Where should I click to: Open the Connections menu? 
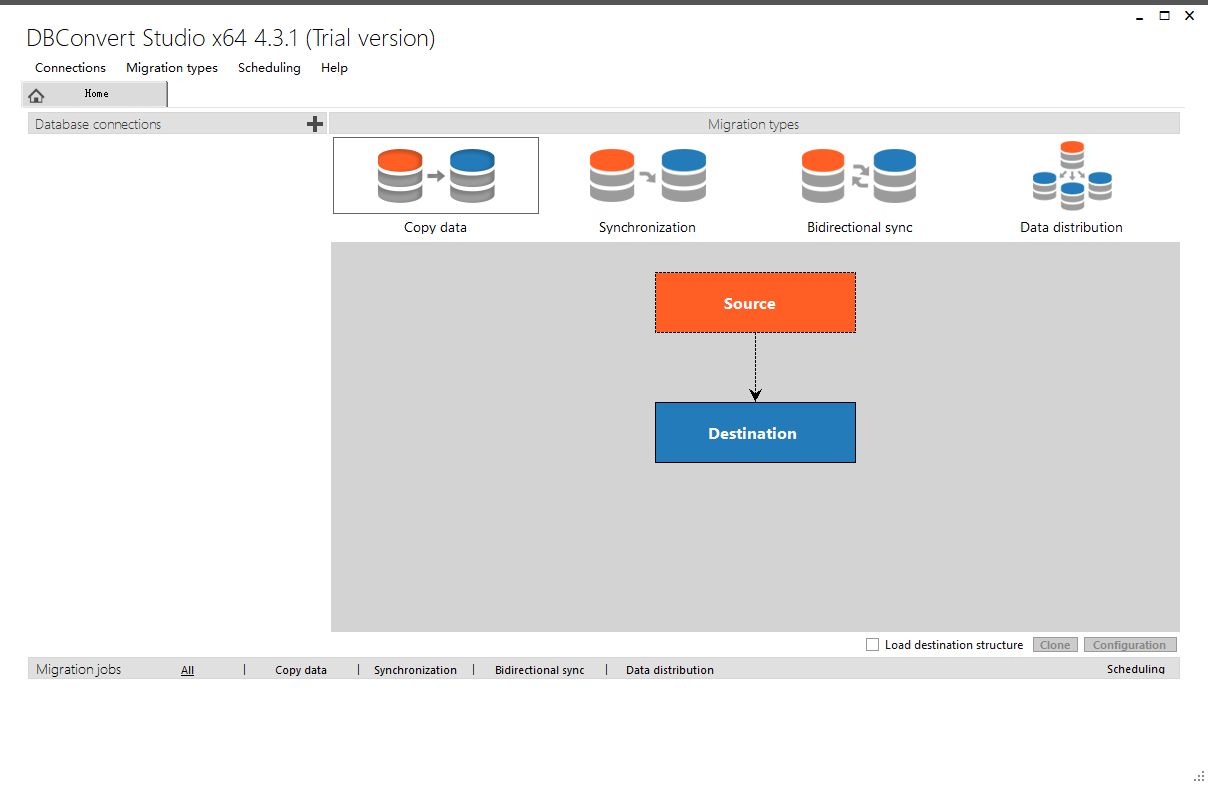click(x=70, y=68)
